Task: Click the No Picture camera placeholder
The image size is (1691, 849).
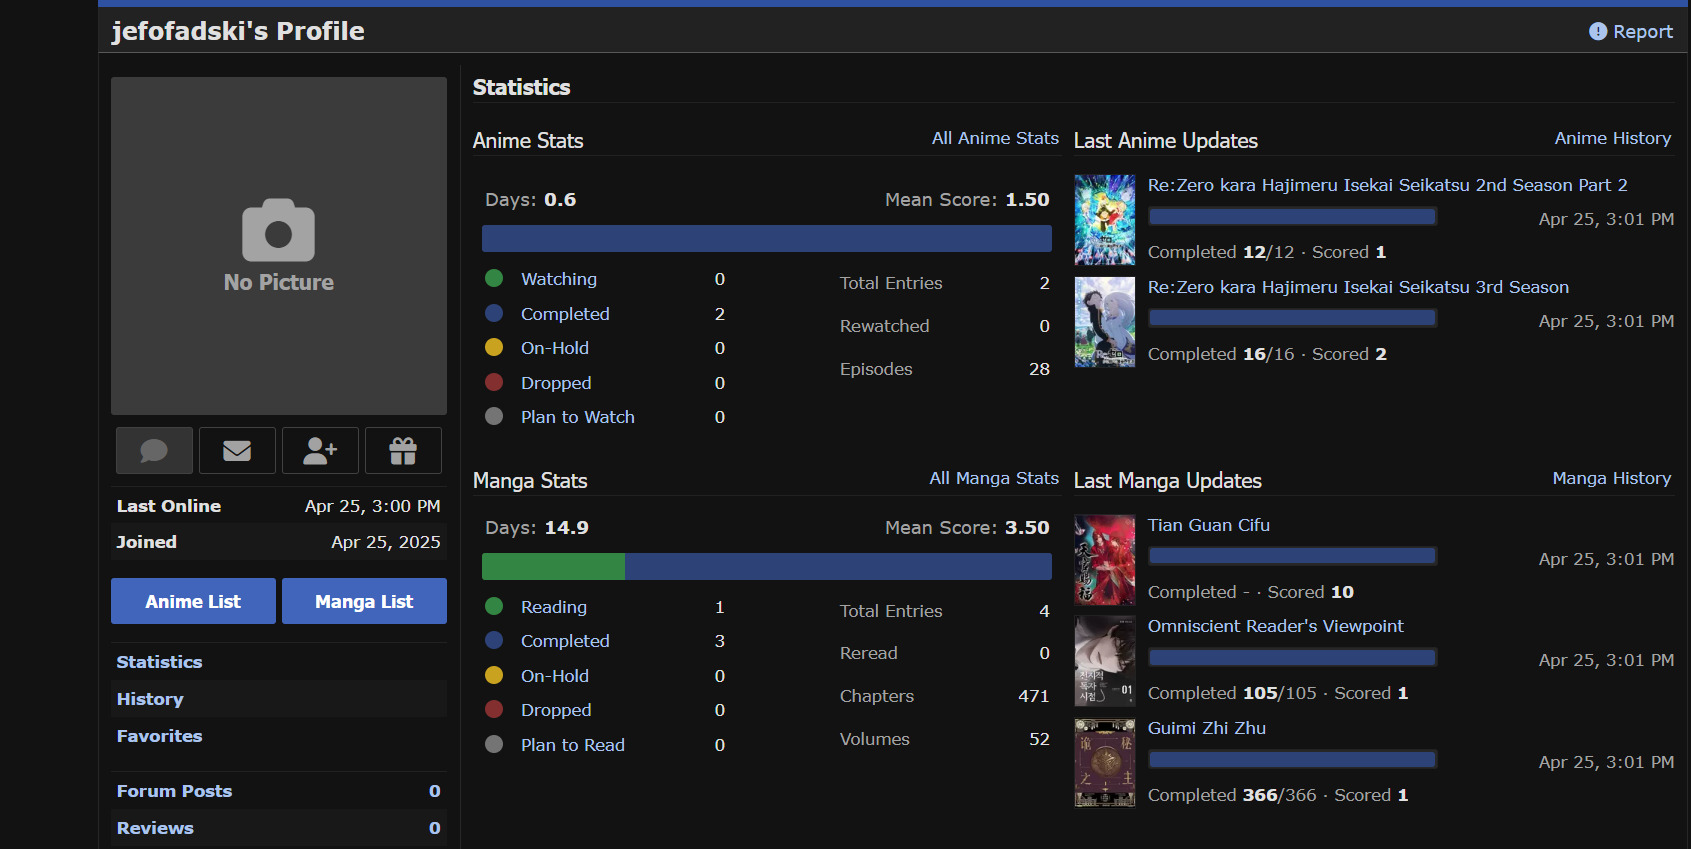Action: pyautogui.click(x=279, y=246)
